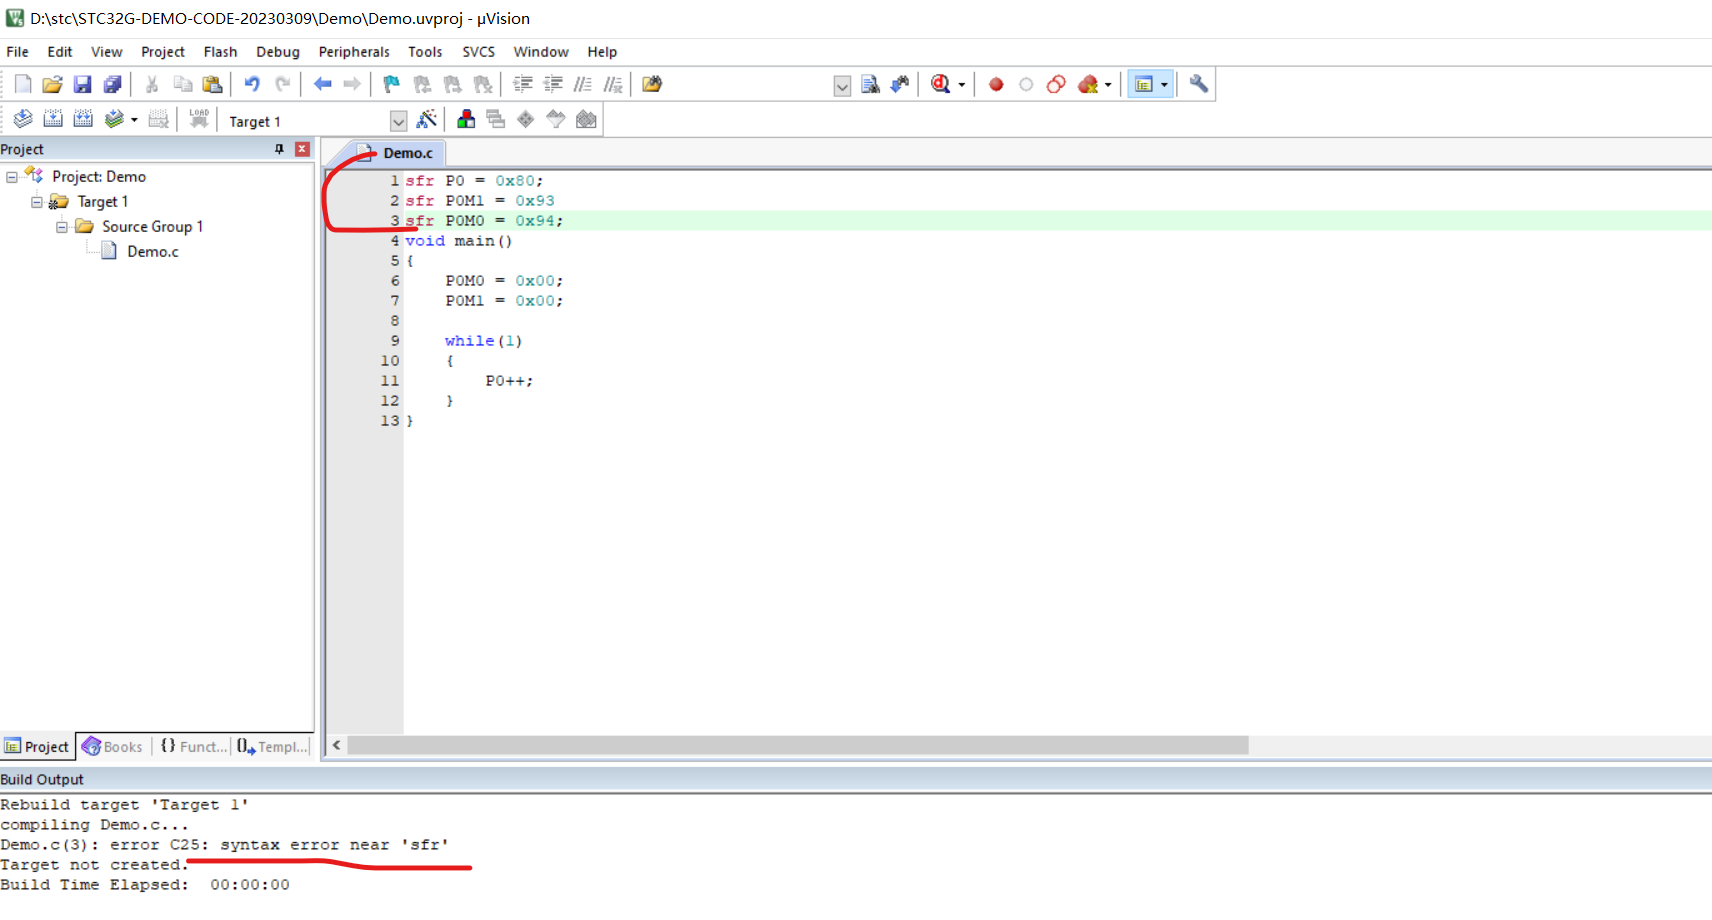Collapse the Source Group 1 folder
Image resolution: width=1712 pixels, height=920 pixels.
coord(62,227)
